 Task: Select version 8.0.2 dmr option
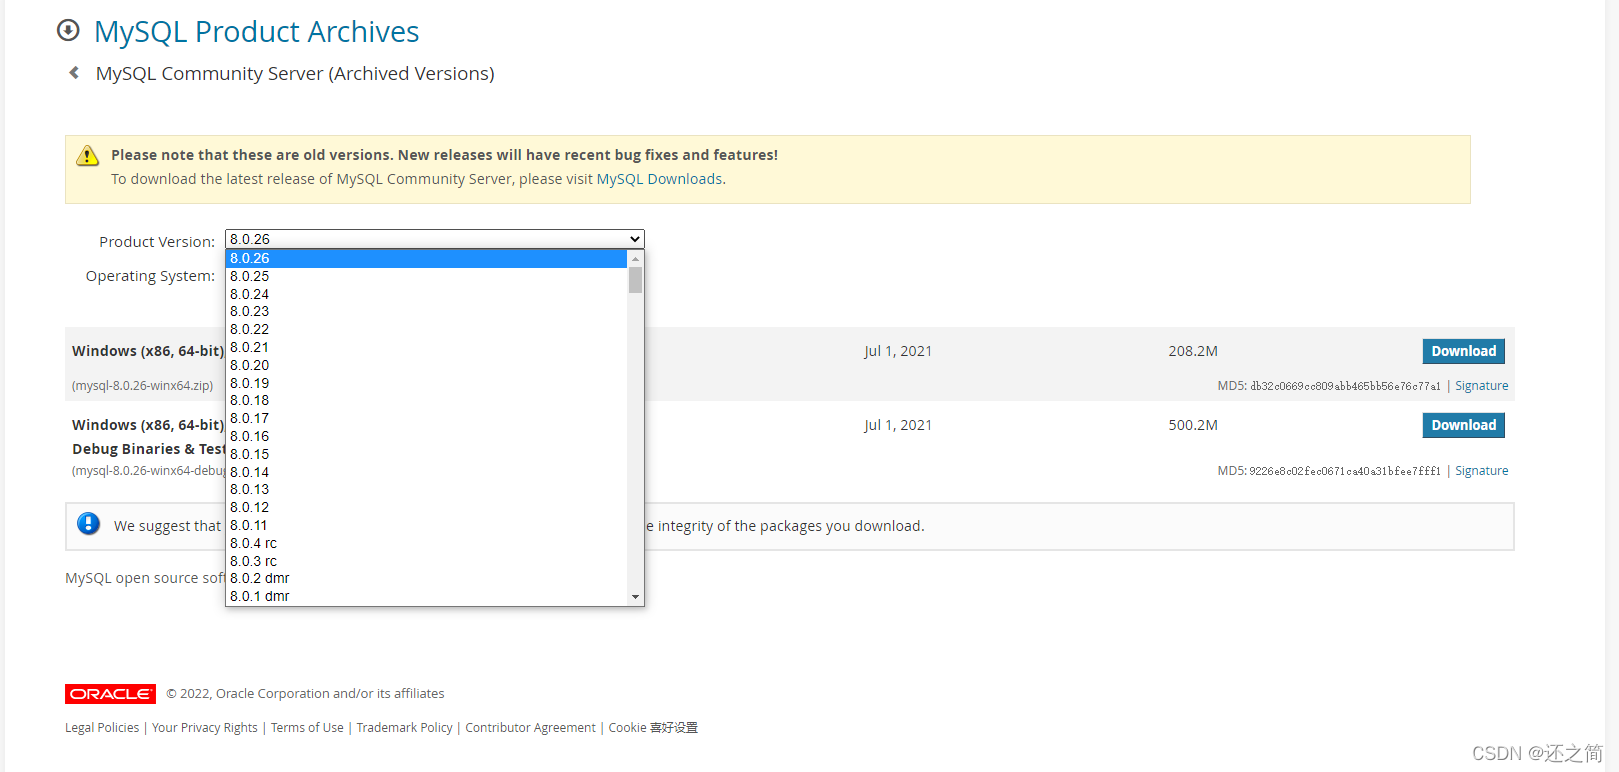coord(427,578)
